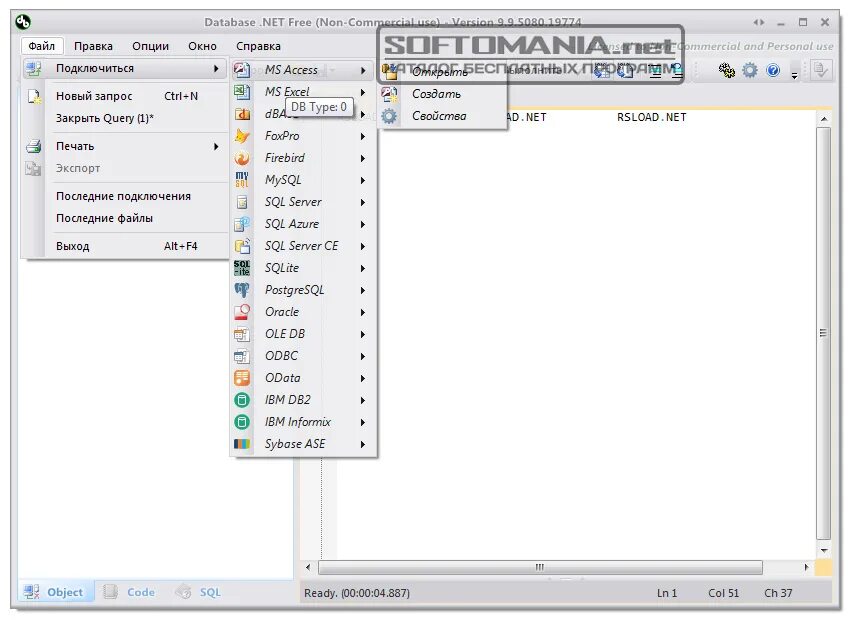Click the horizontal scrollbar thumb
Image resolution: width=850 pixels, height=620 pixels.
coord(540,567)
